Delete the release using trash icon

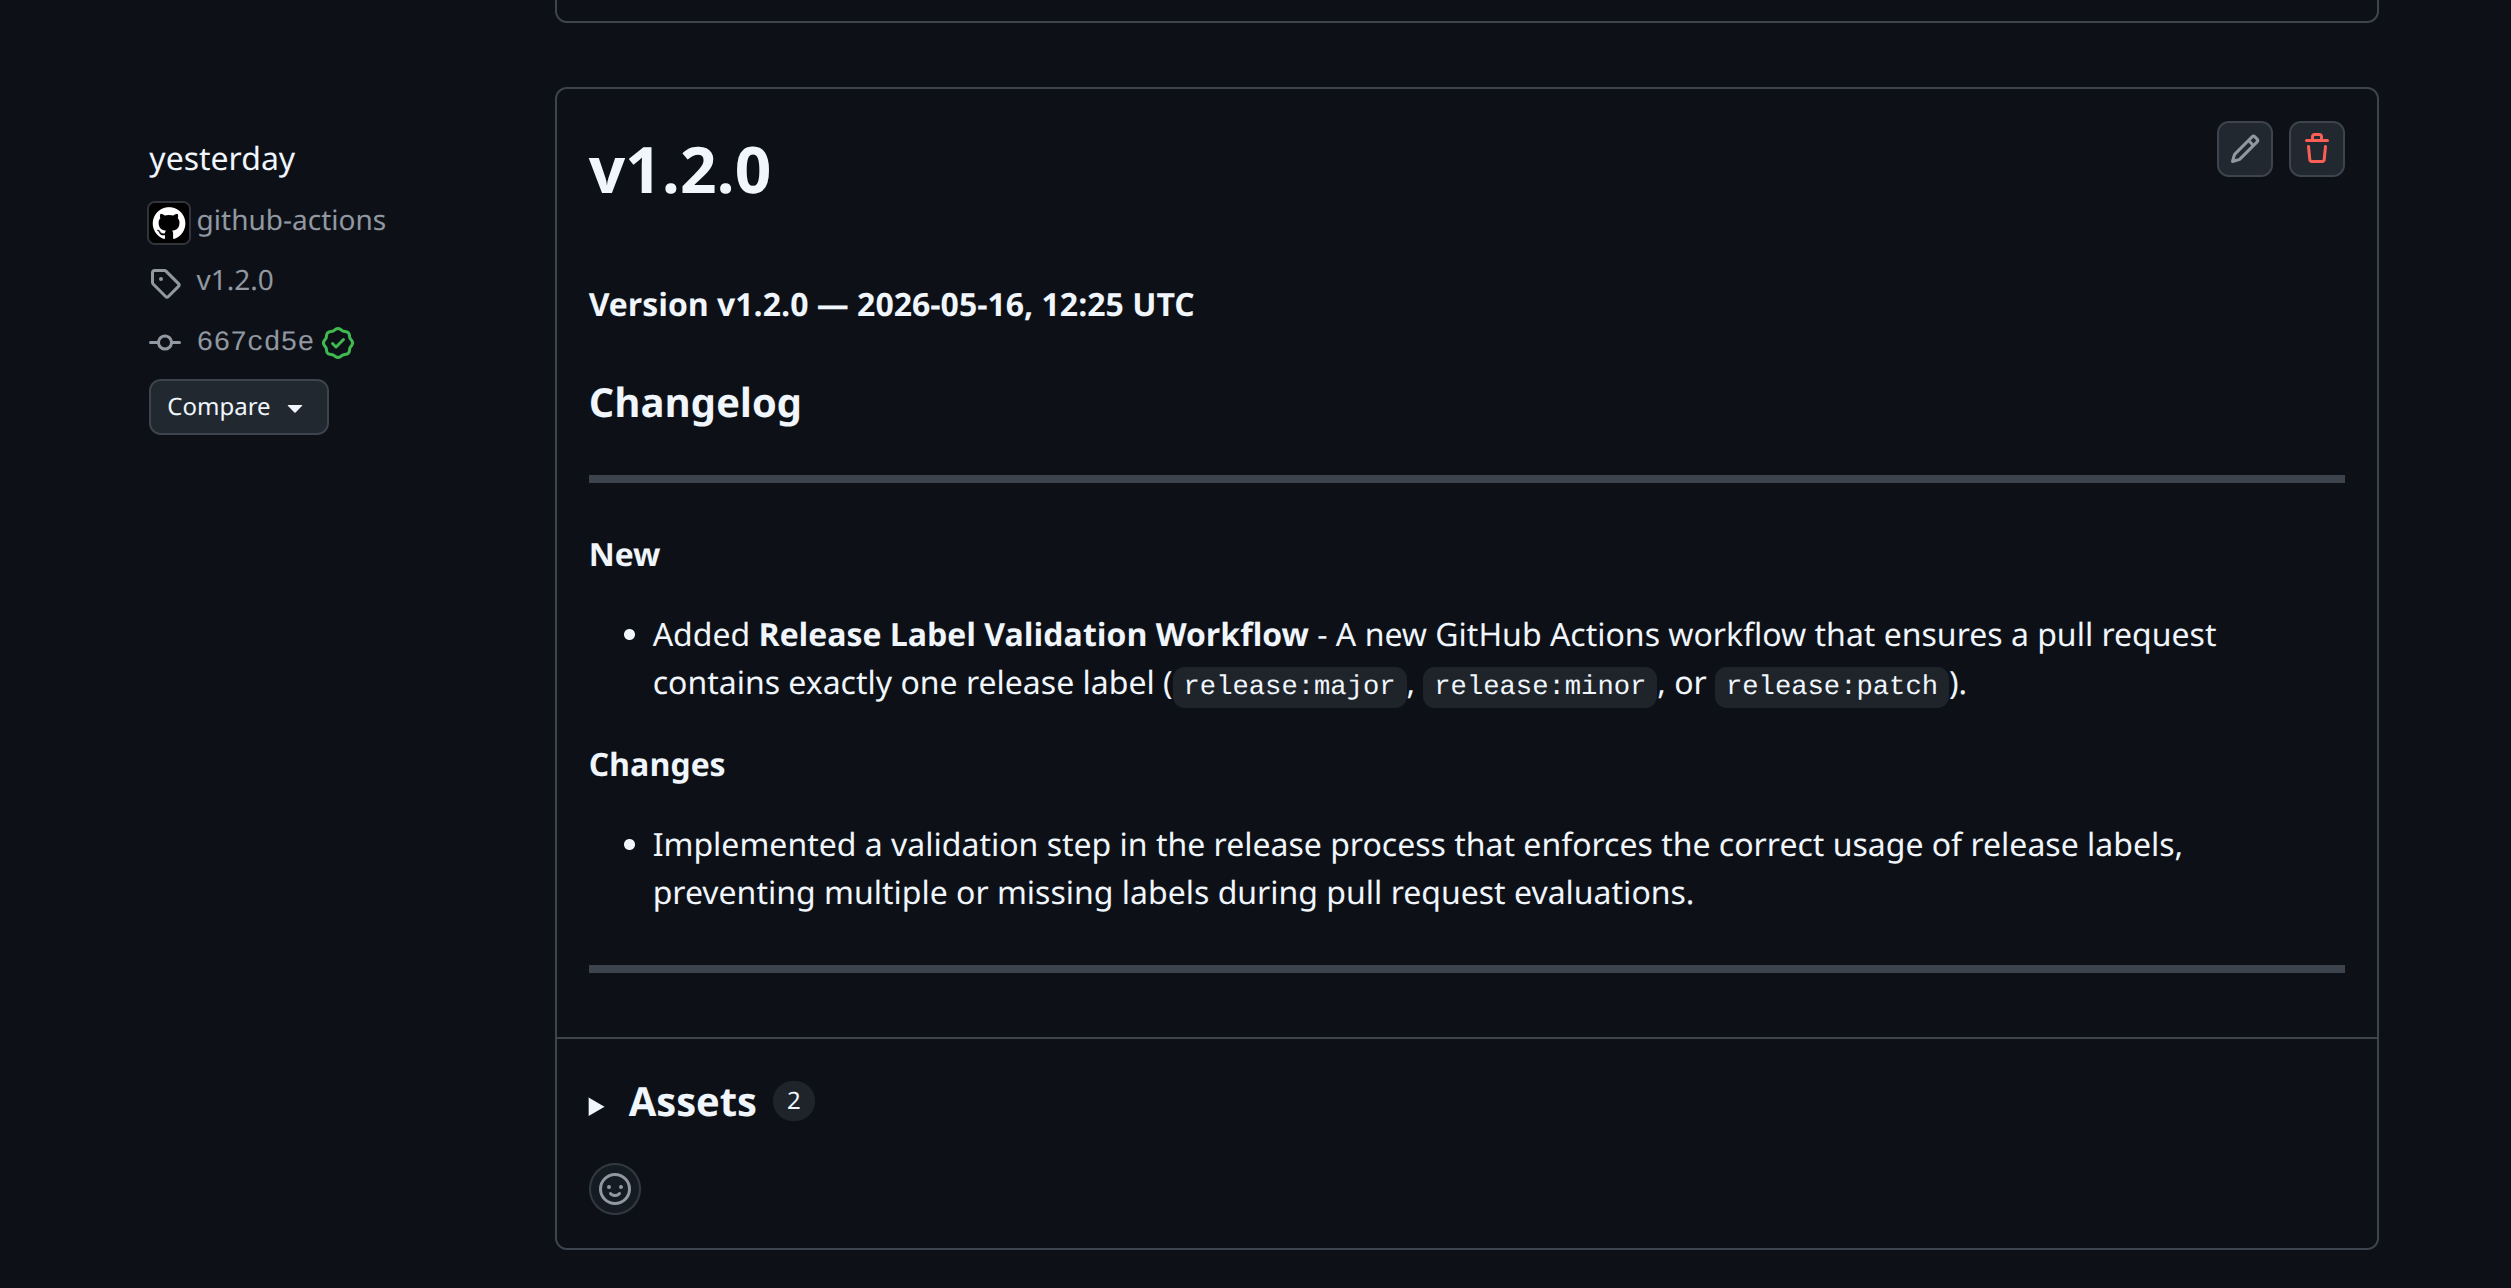(x=2316, y=149)
